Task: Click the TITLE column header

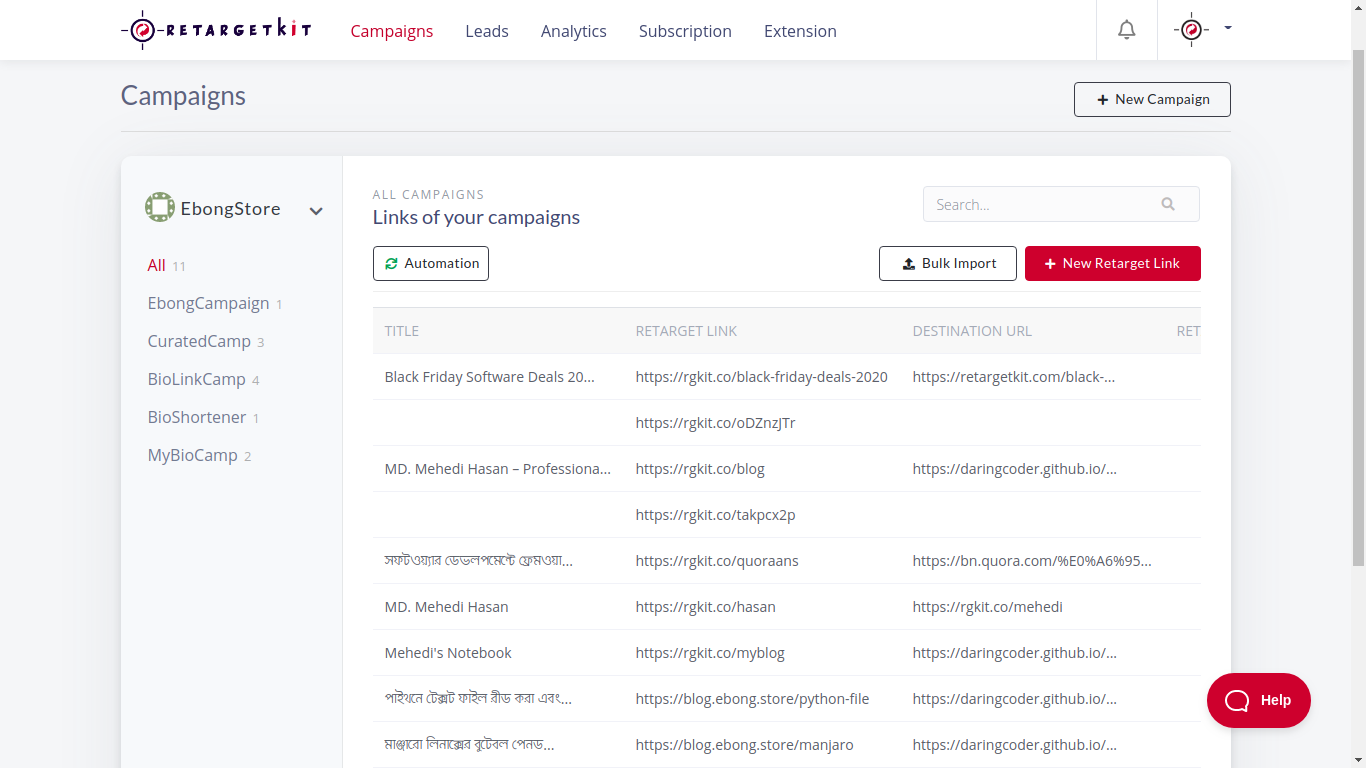Action: click(x=402, y=331)
